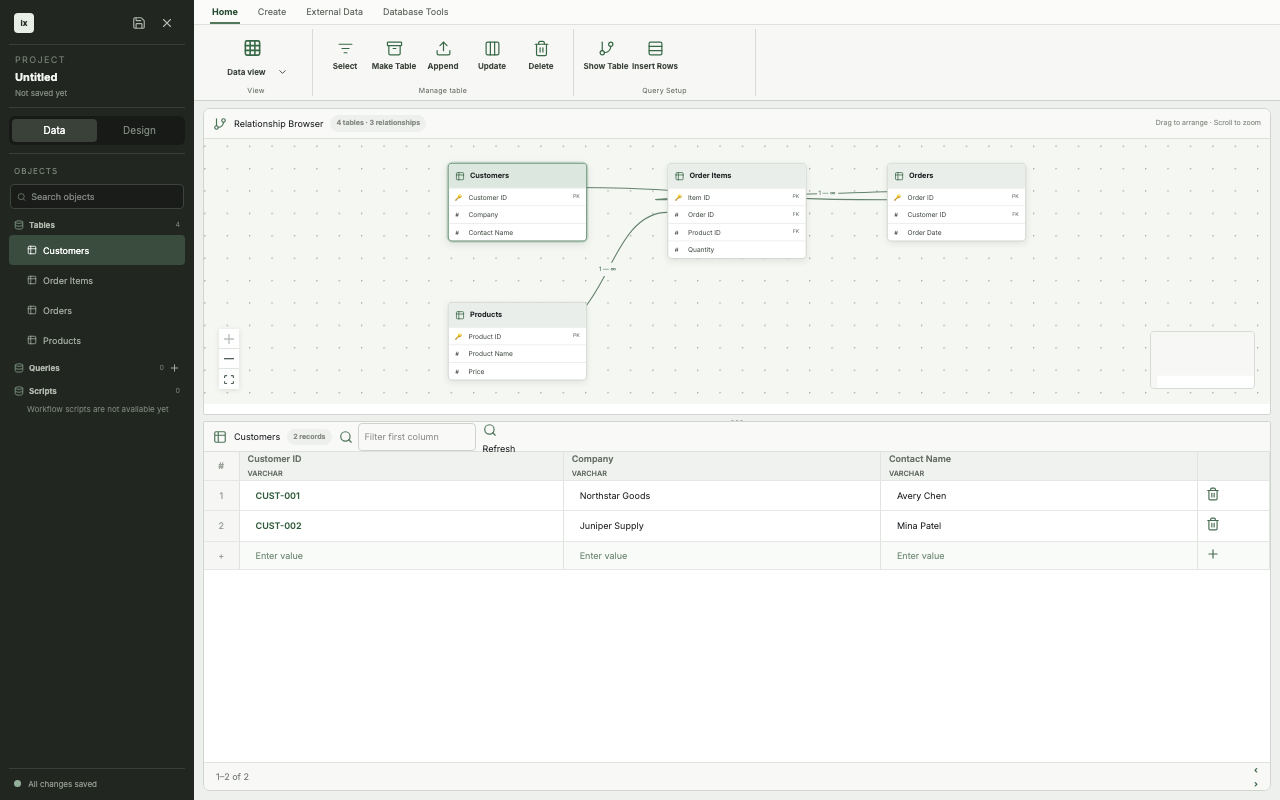Add the new row with plus icon
The image size is (1280, 800).
[x=1213, y=554]
